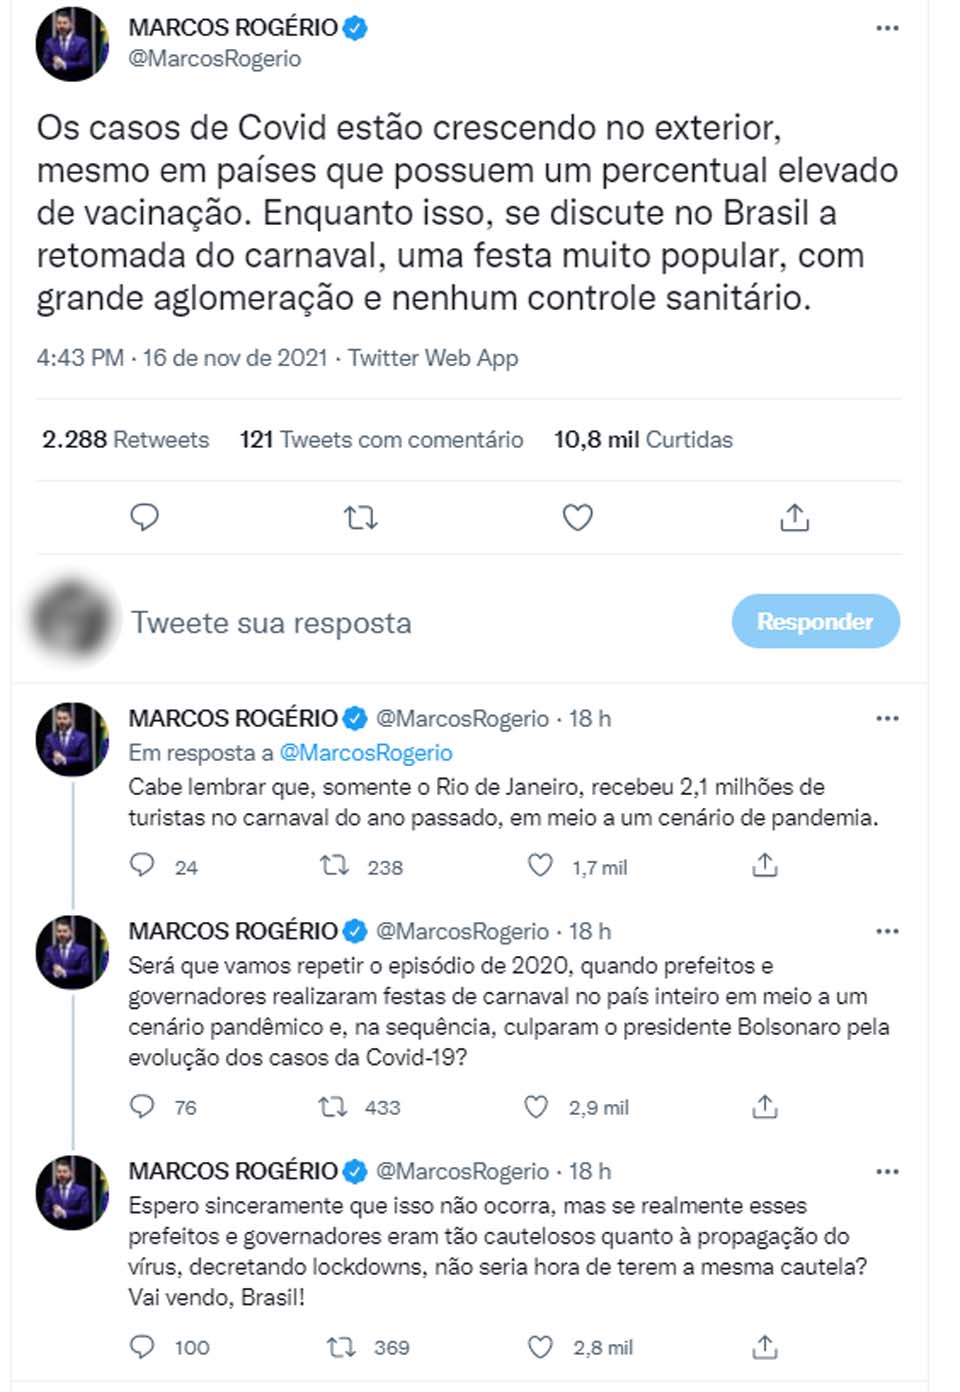Retweet the main tweet about Covid cases
The width and height of the screenshot is (960, 1392).
[x=360, y=517]
